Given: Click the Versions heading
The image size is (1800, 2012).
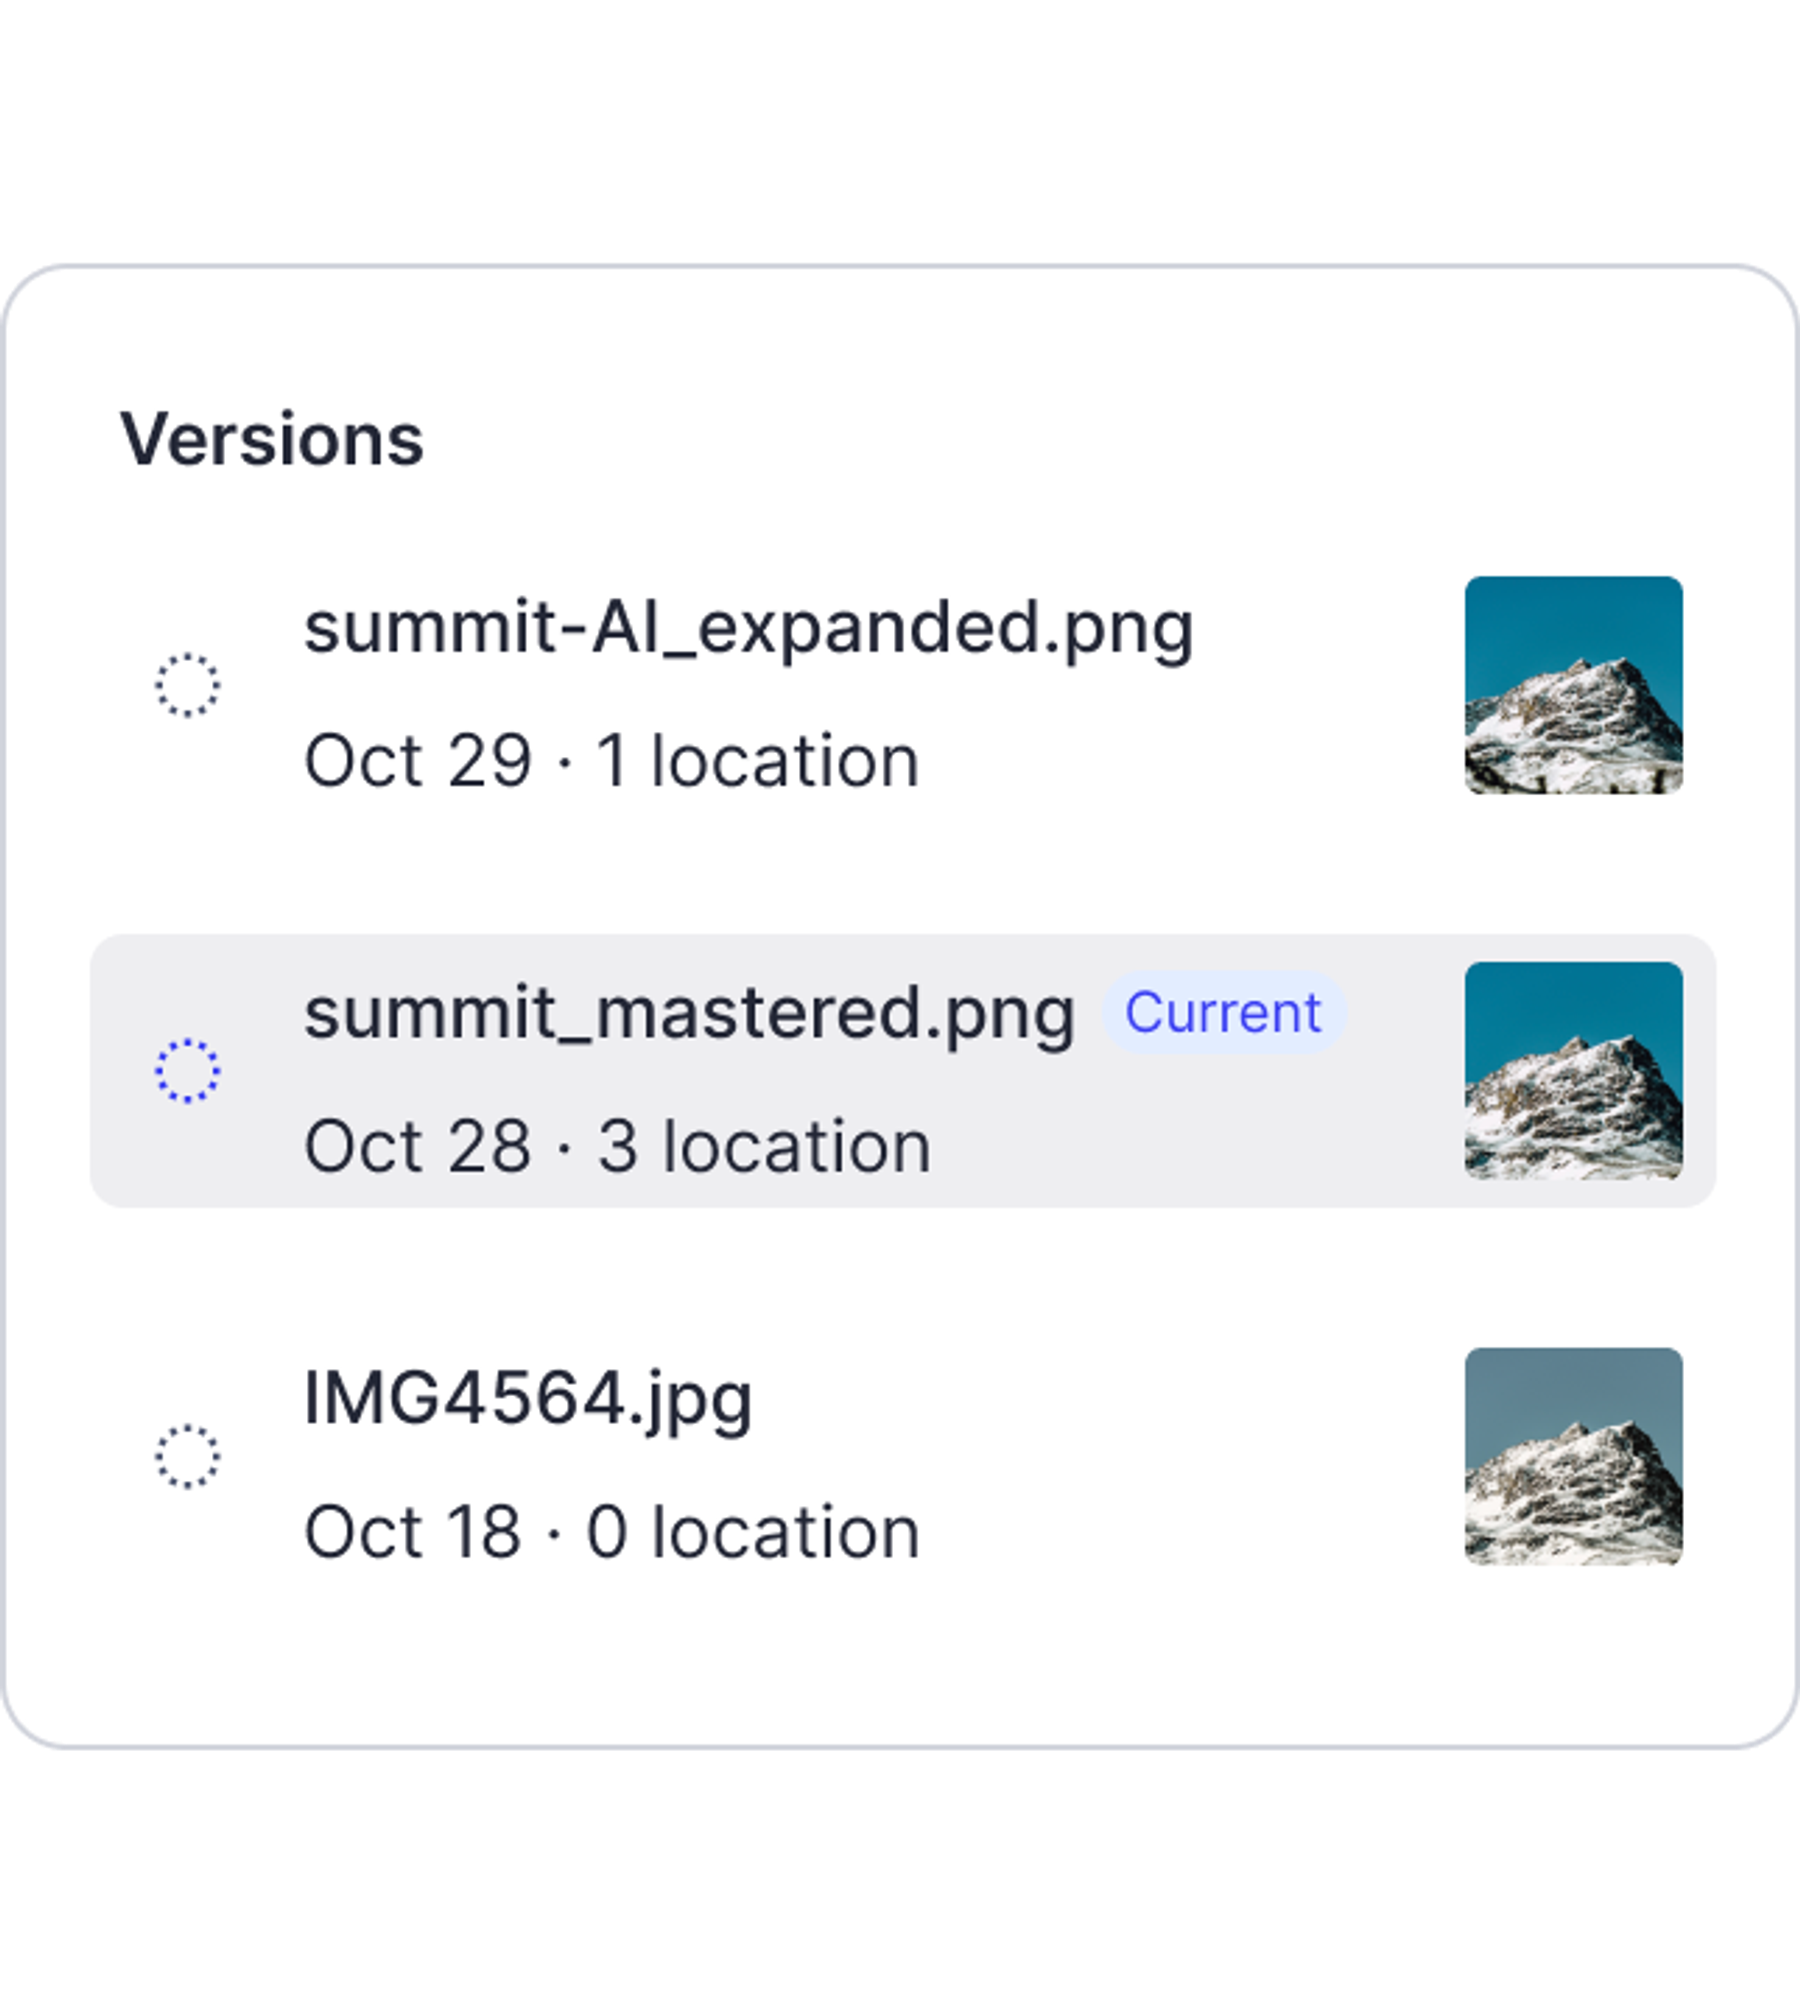Looking at the screenshot, I should [272, 440].
